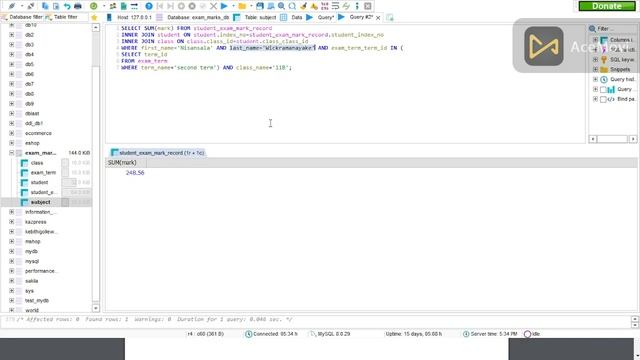
Task: Click the SUM(mark) column header
Action: click(x=126, y=162)
